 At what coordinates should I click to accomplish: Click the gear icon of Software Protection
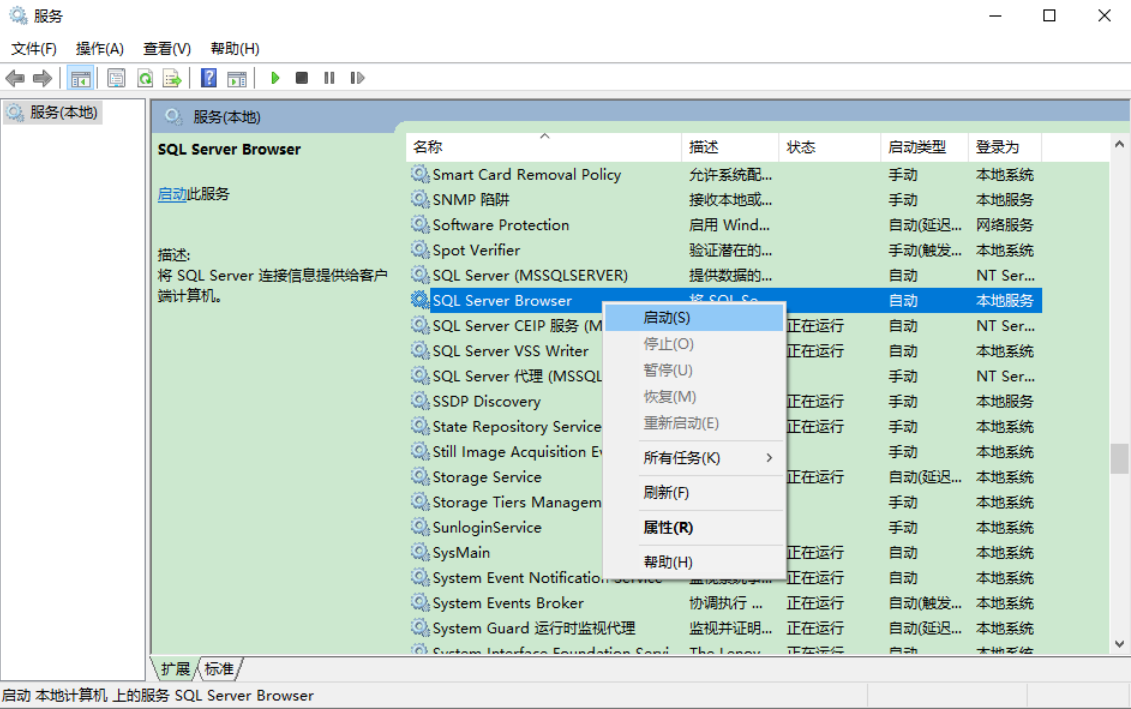[420, 224]
